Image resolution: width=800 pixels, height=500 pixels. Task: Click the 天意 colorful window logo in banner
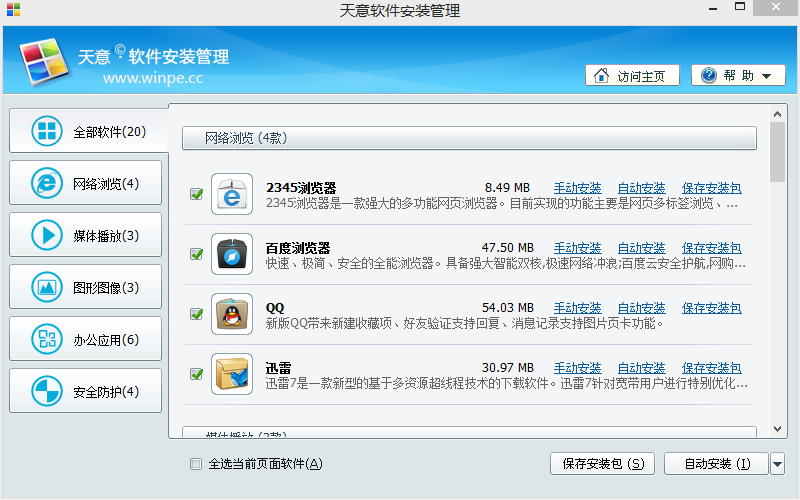[x=44, y=61]
